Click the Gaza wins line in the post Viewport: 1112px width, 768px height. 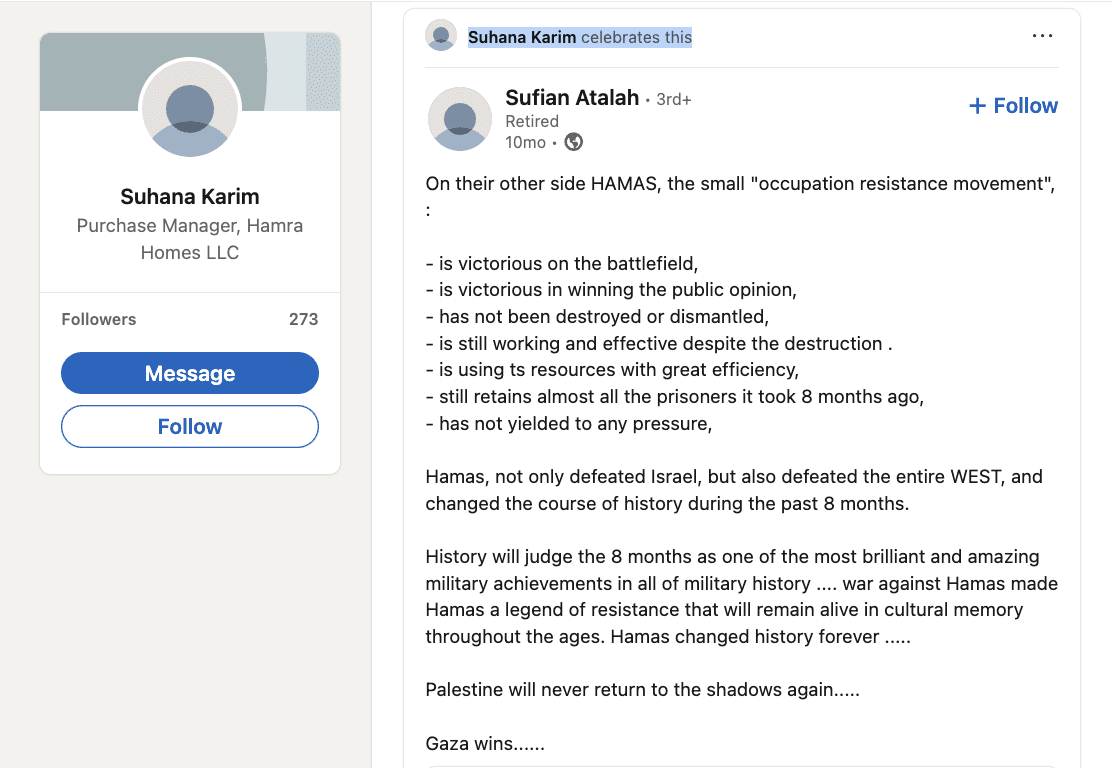(485, 743)
